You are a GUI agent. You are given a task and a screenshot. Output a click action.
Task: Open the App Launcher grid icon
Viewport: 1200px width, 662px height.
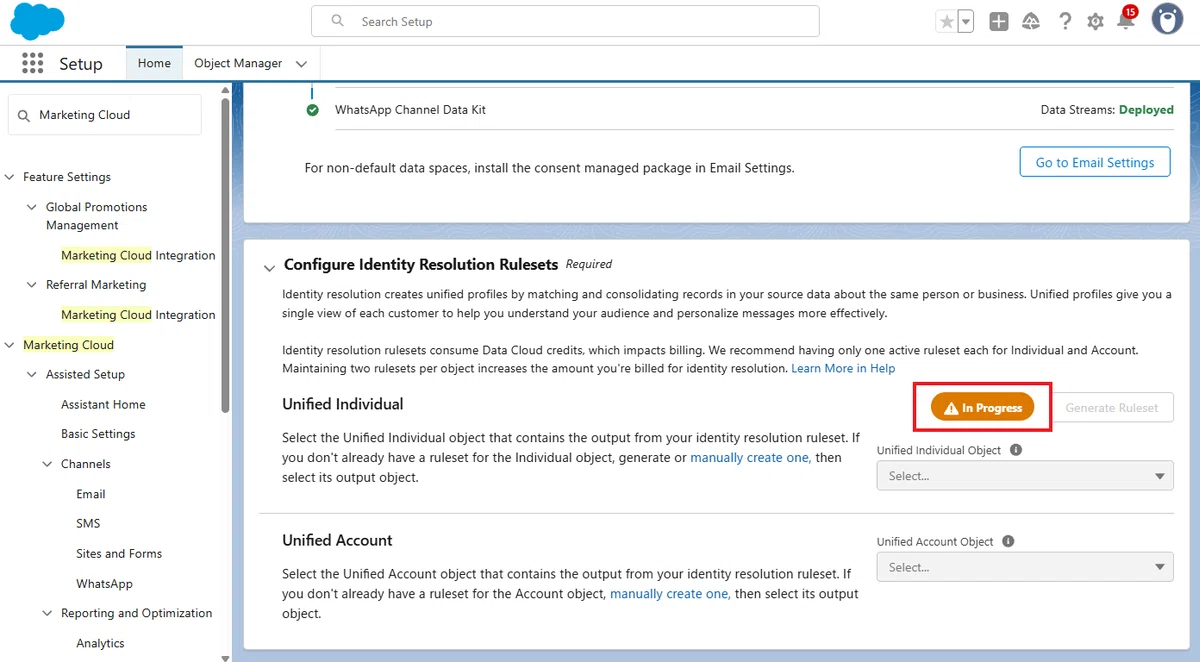click(32, 63)
